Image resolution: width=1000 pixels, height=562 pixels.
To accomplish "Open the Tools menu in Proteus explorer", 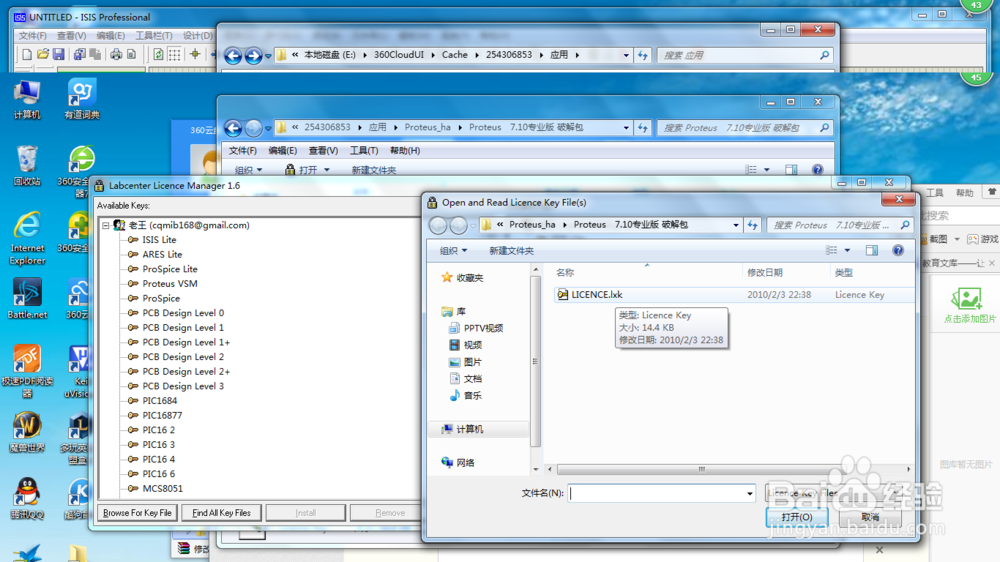I will coord(364,151).
